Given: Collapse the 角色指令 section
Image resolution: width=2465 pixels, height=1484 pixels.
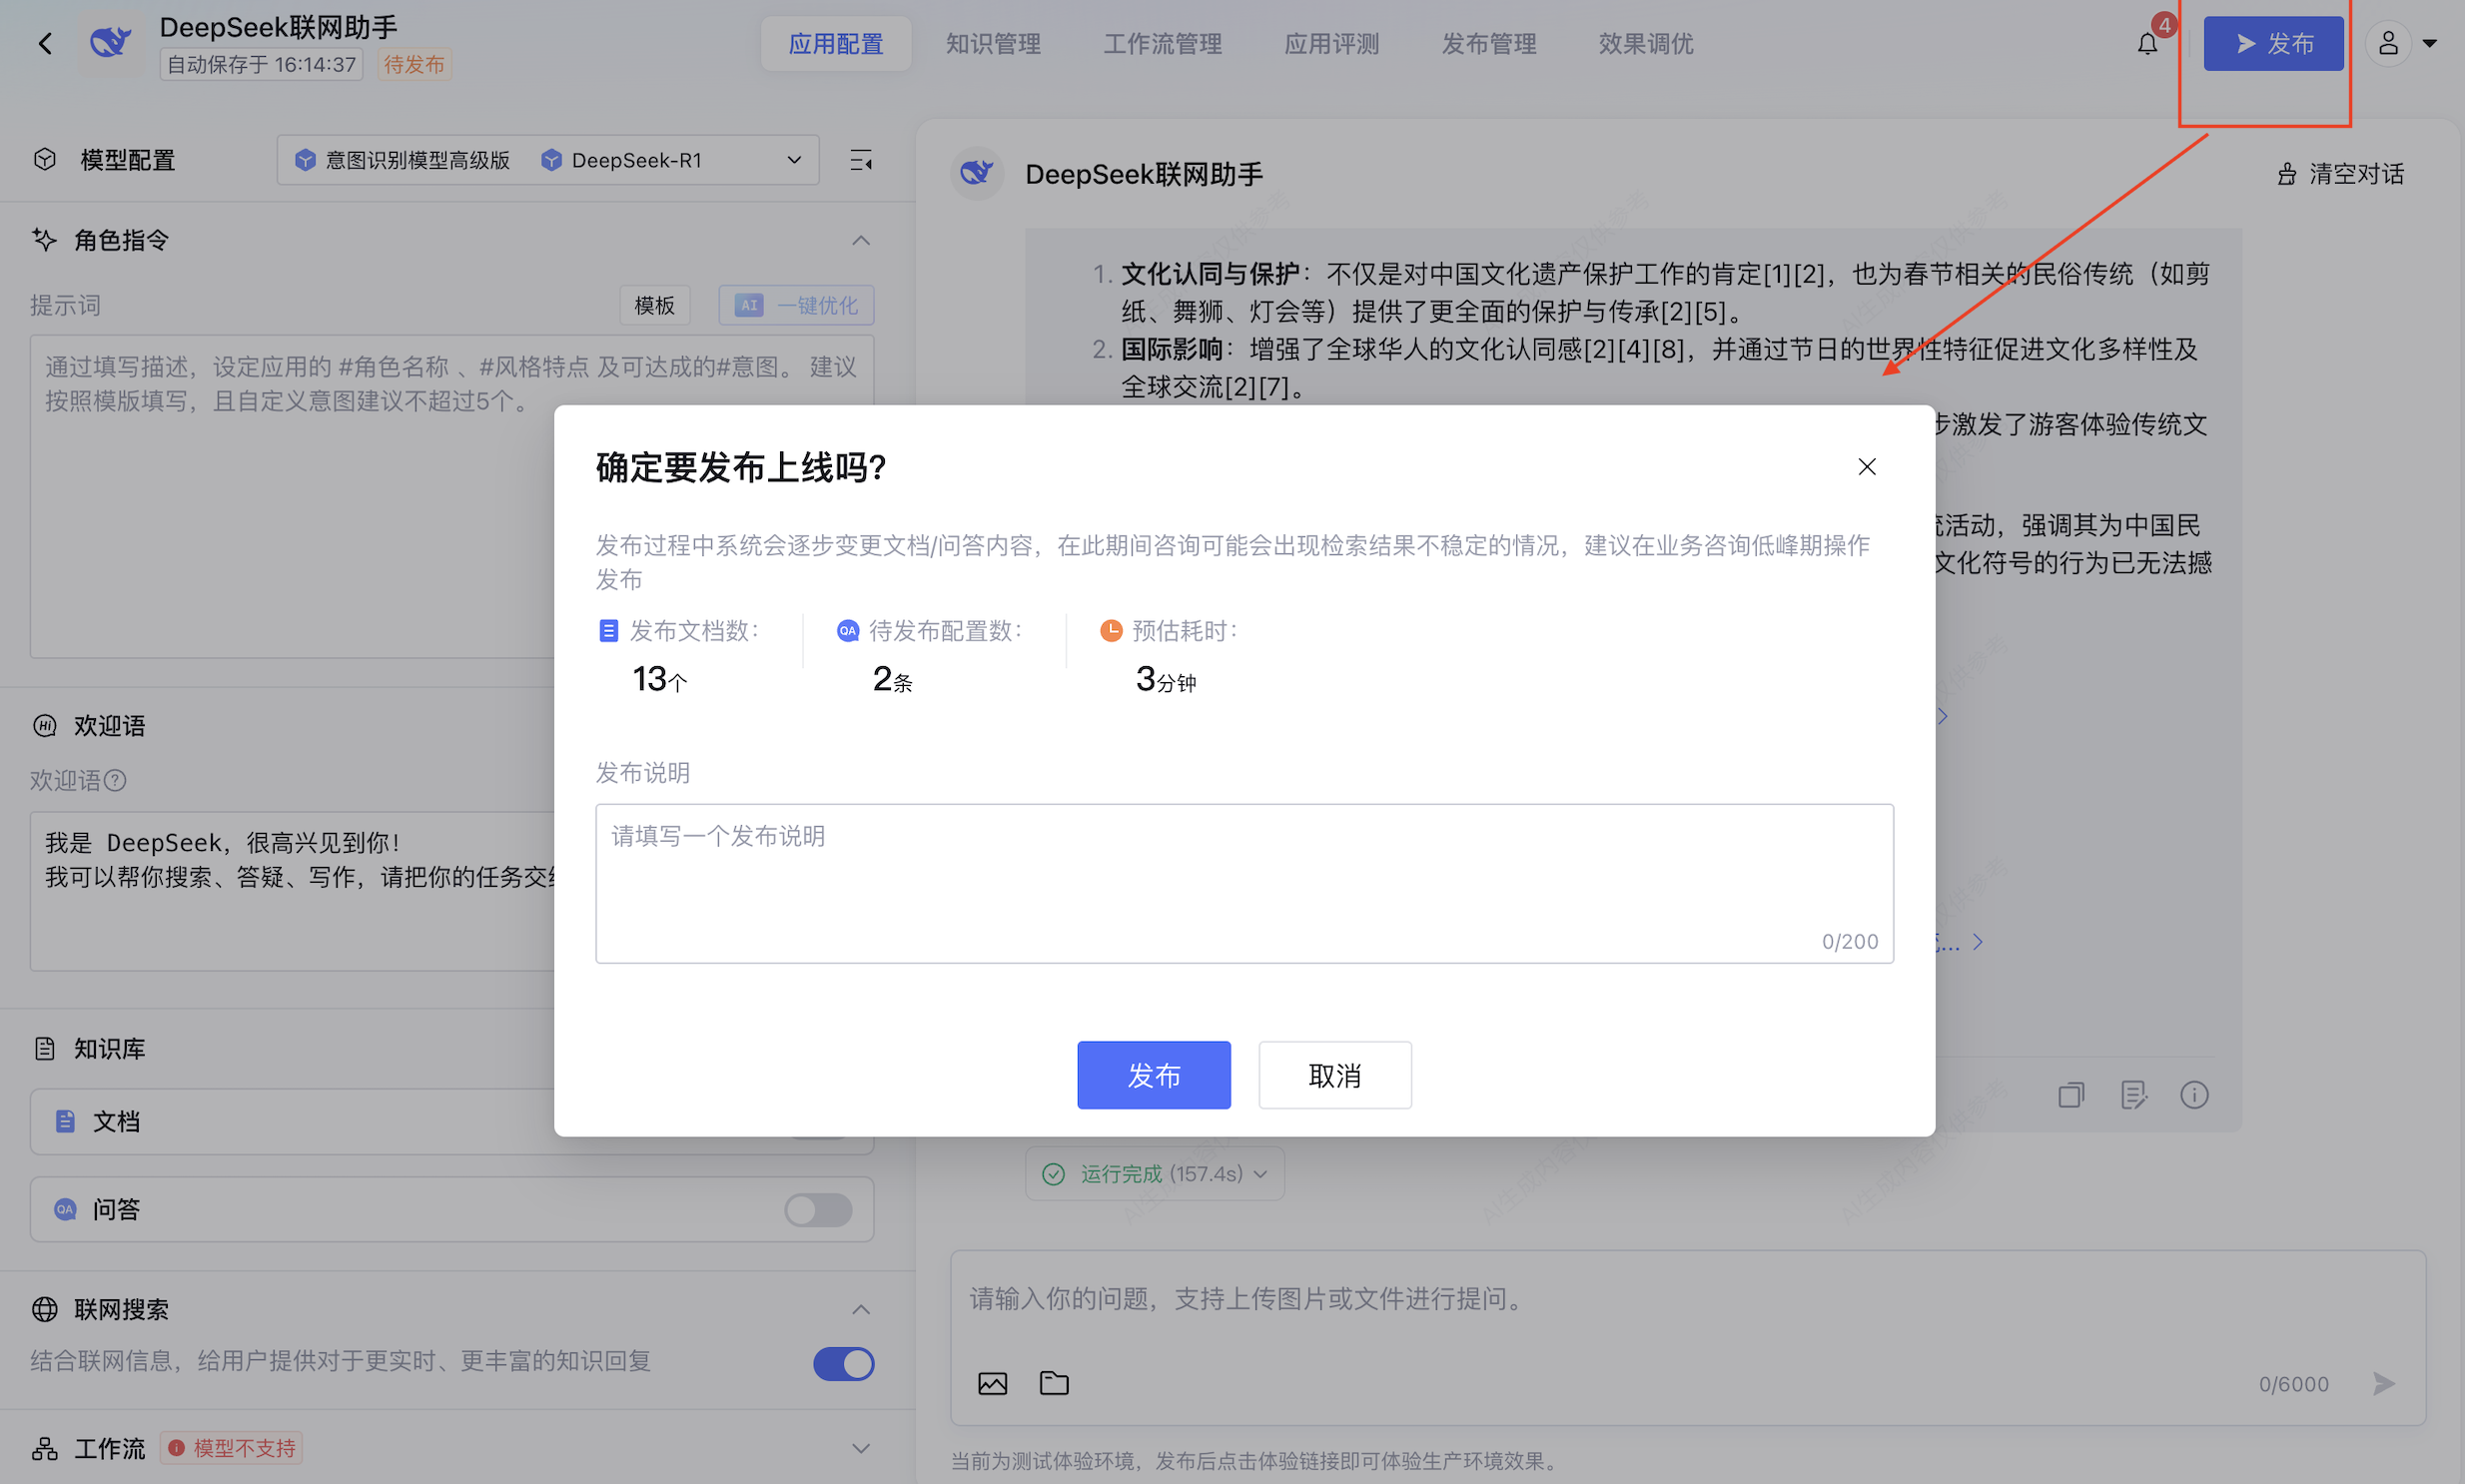Looking at the screenshot, I should (x=860, y=240).
